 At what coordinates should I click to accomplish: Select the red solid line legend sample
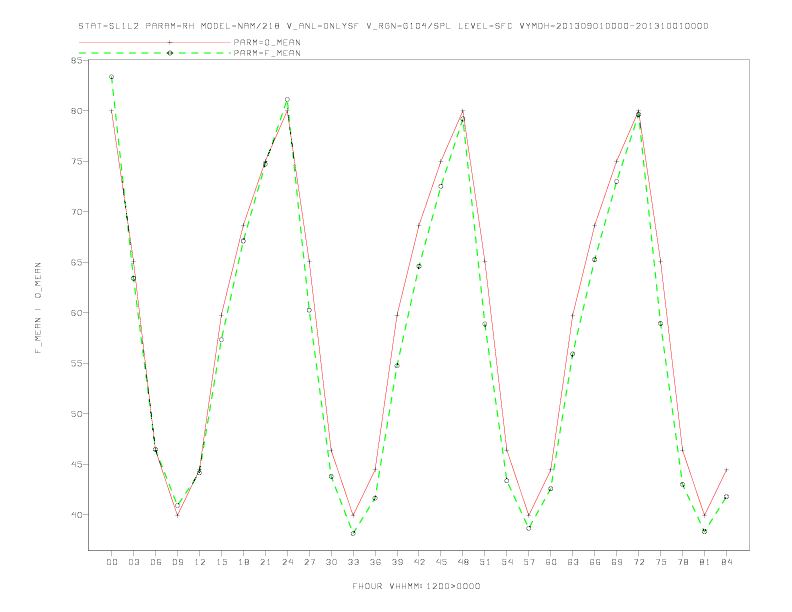(x=155, y=42)
